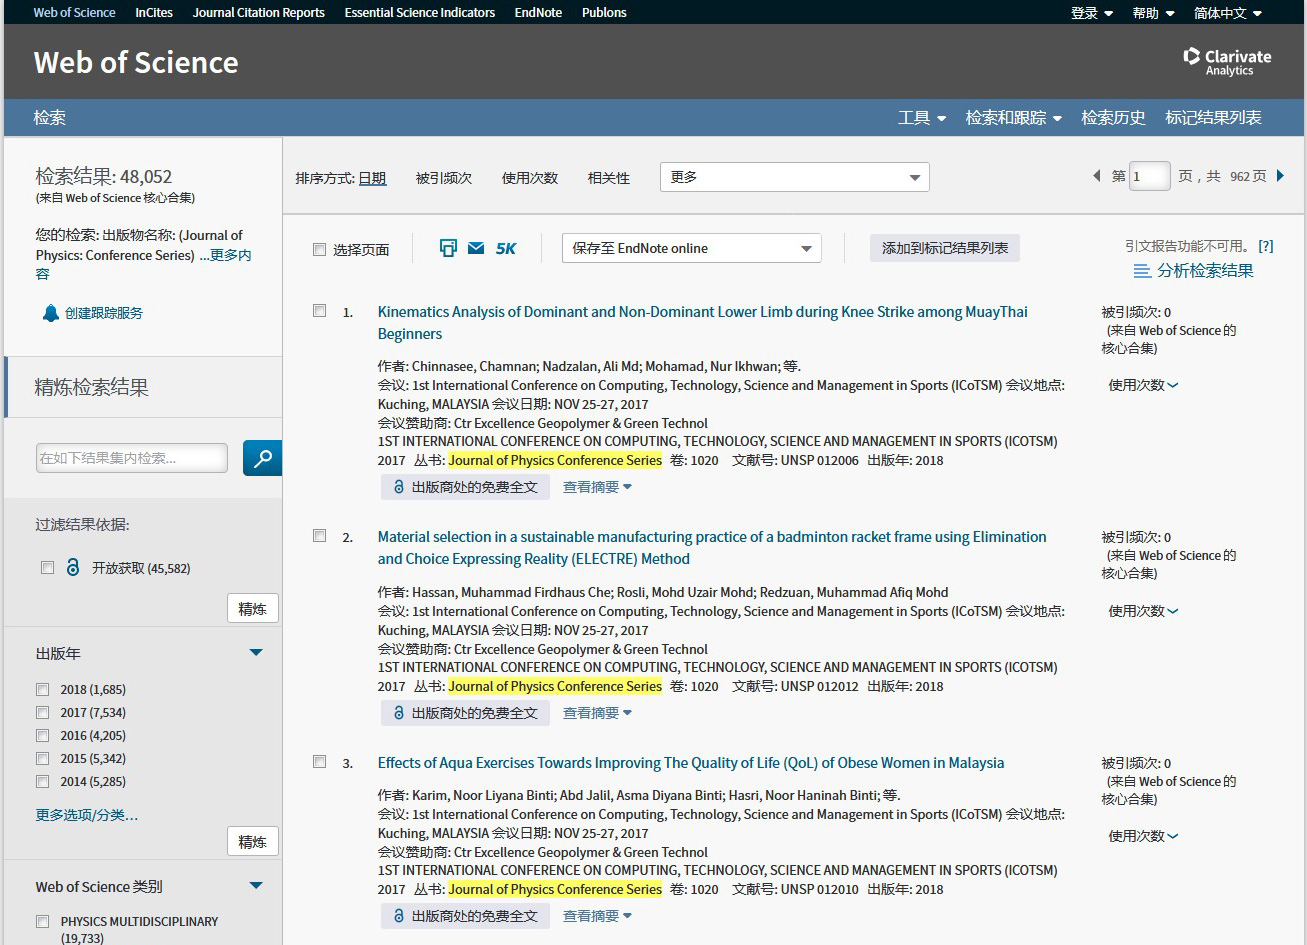The image size is (1307, 945).
Task: Select checkbox for result 3
Action: pyautogui.click(x=320, y=762)
